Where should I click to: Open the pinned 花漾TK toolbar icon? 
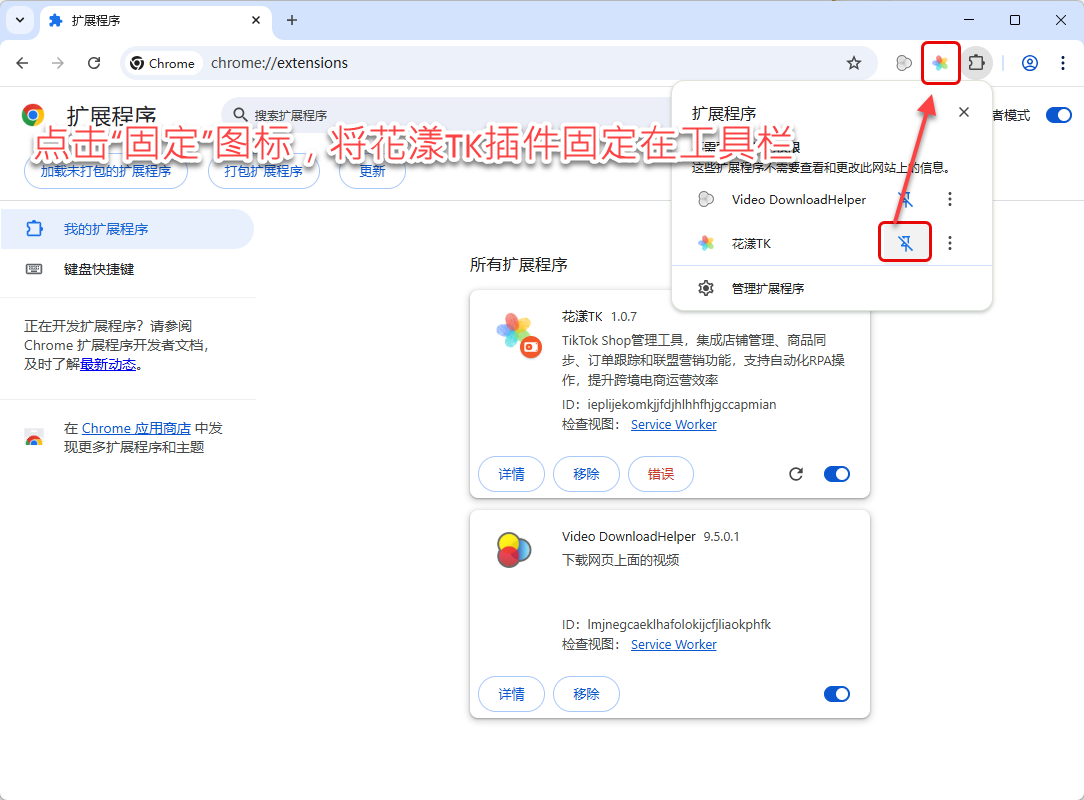(940, 63)
